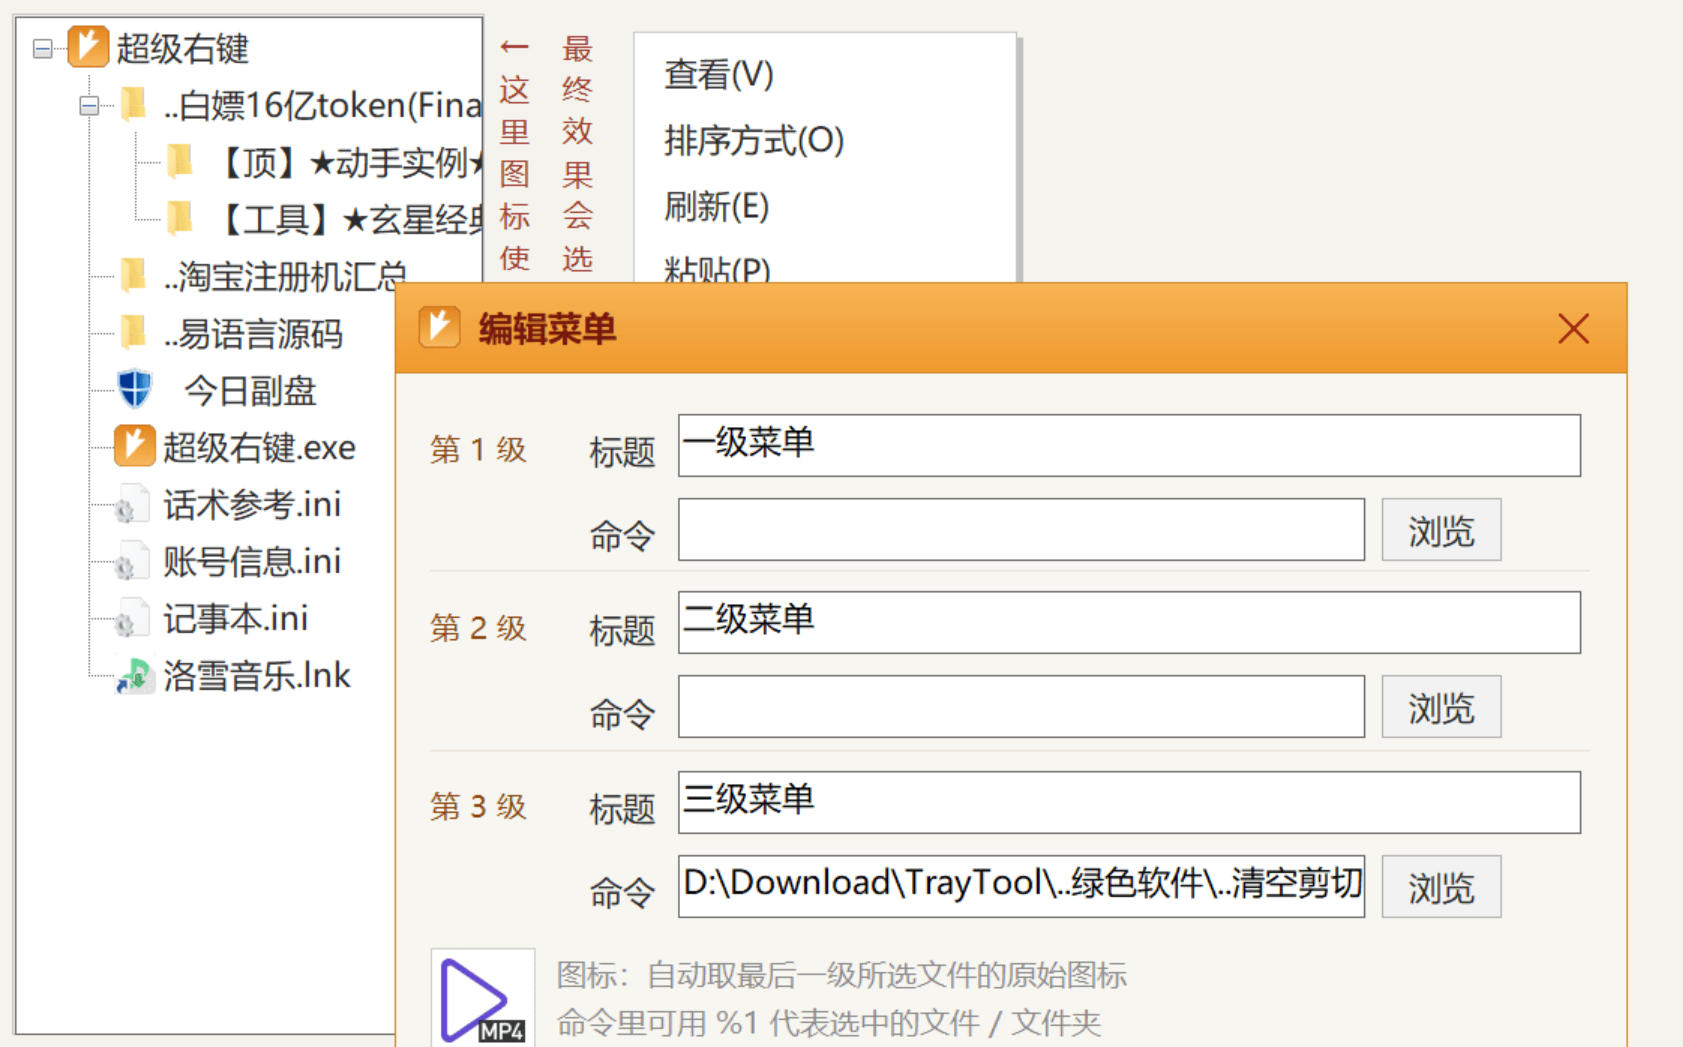Click the 记事本.ini file icon

tap(130, 618)
